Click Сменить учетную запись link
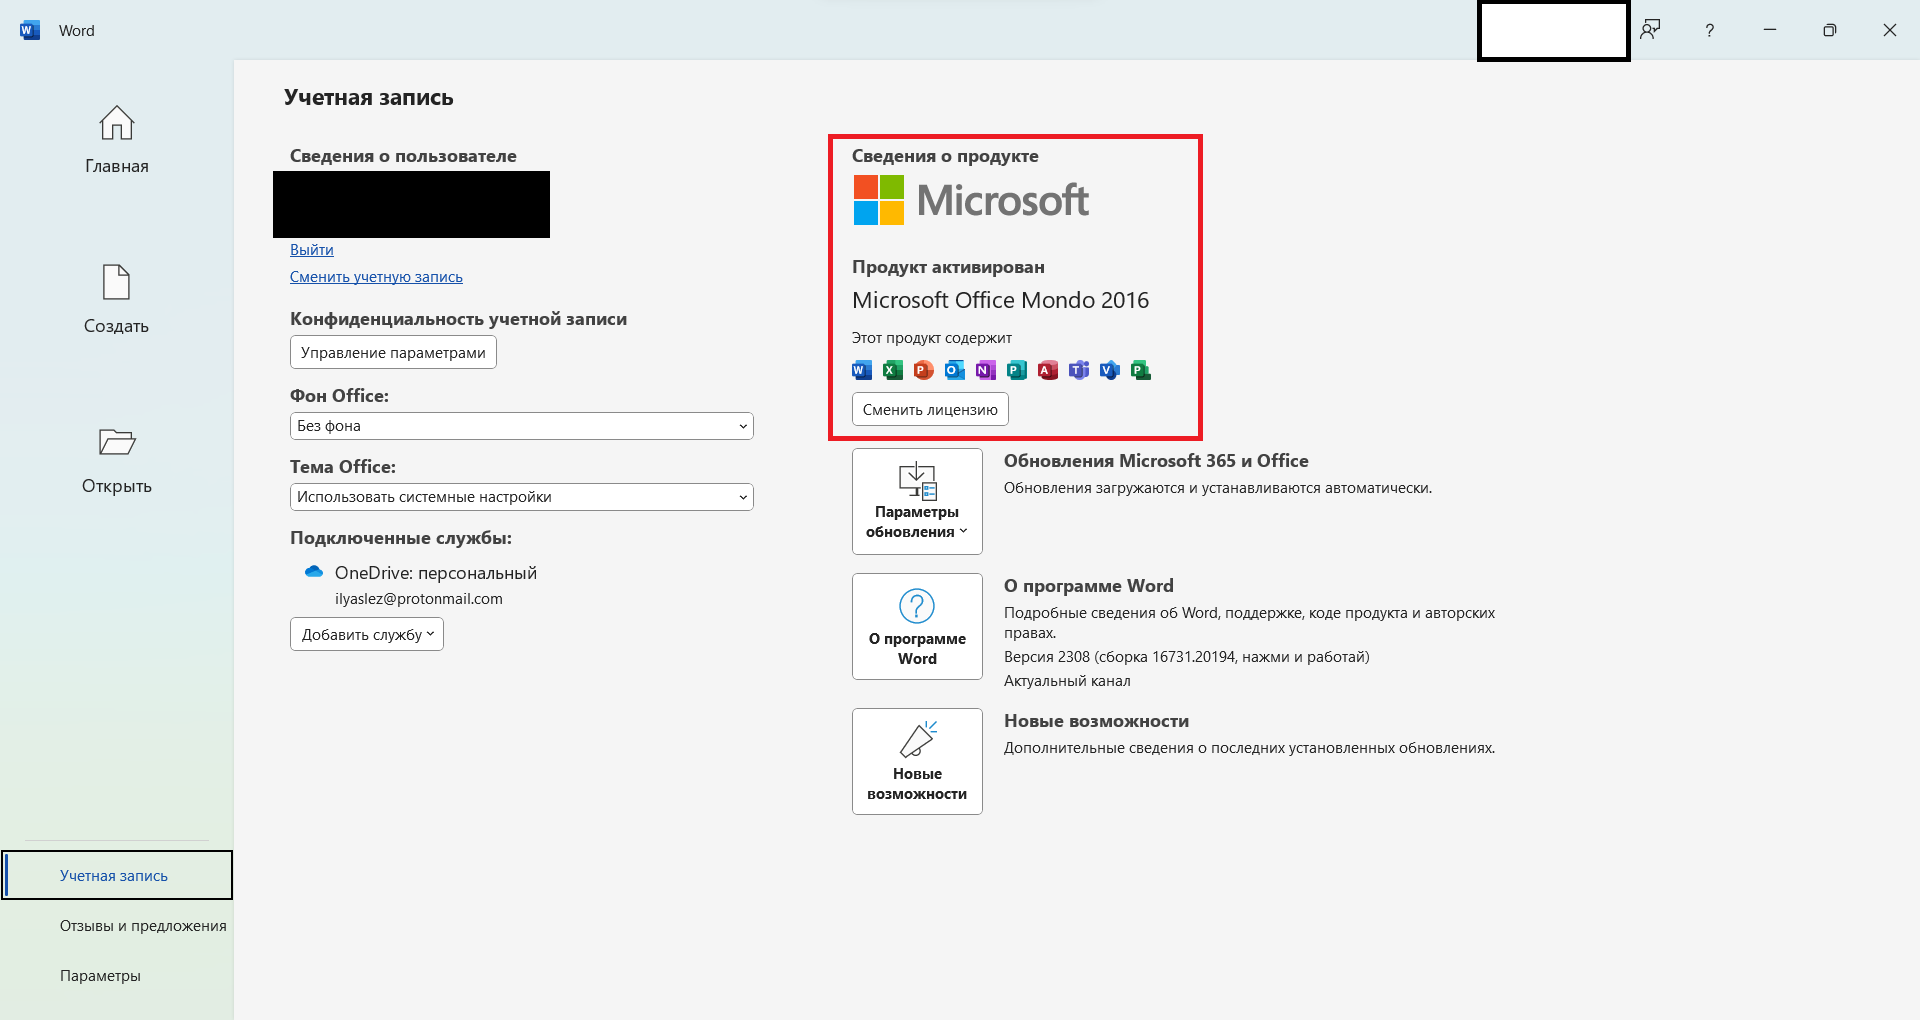1920x1020 pixels. (376, 277)
